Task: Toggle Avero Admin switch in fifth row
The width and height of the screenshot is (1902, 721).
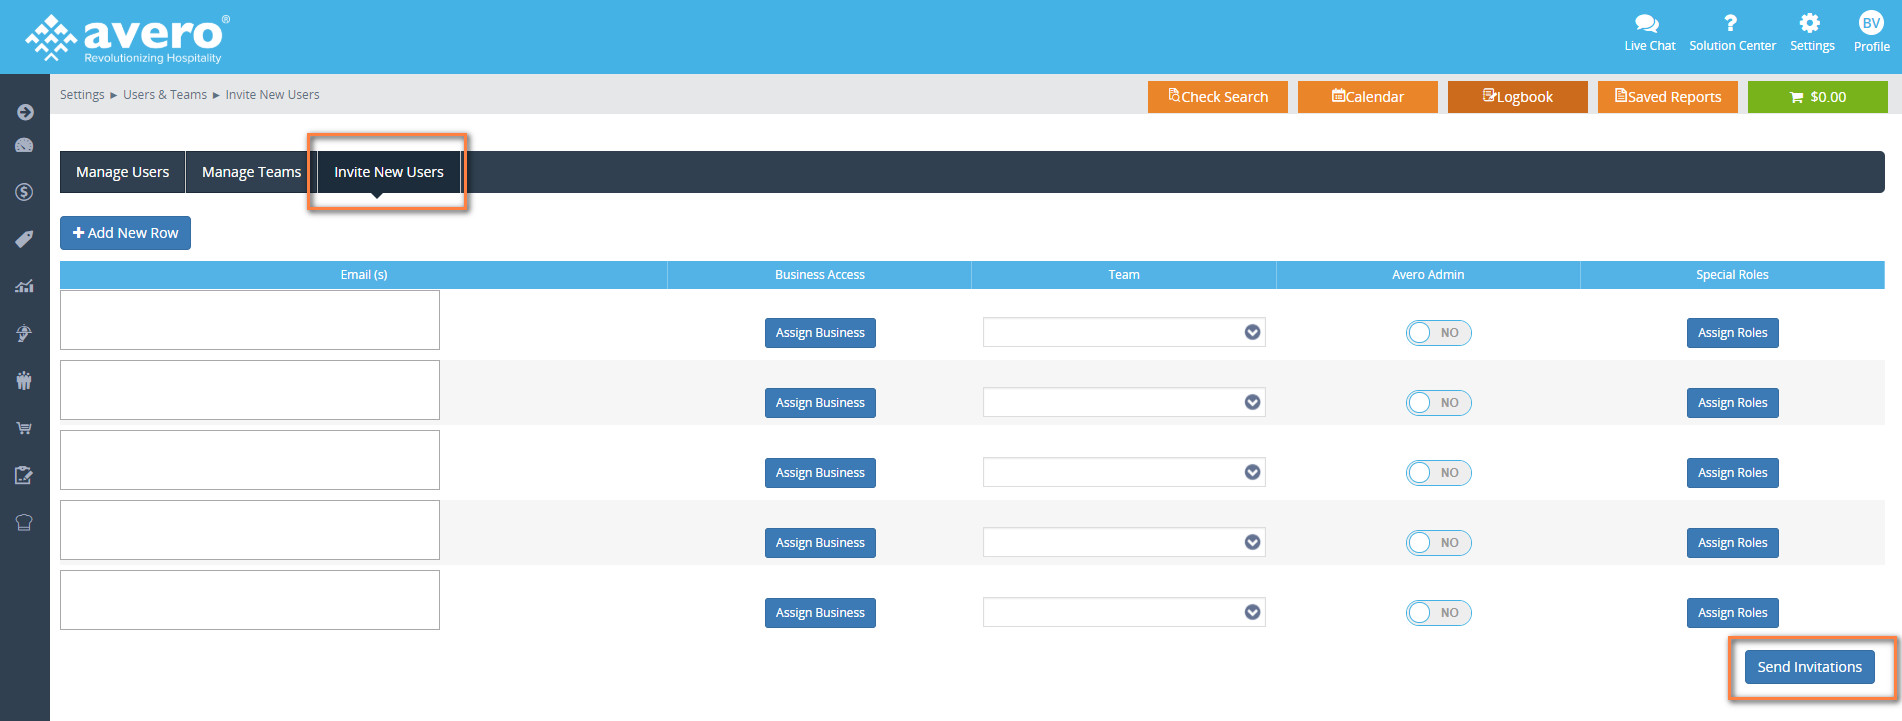Action: coord(1438,613)
